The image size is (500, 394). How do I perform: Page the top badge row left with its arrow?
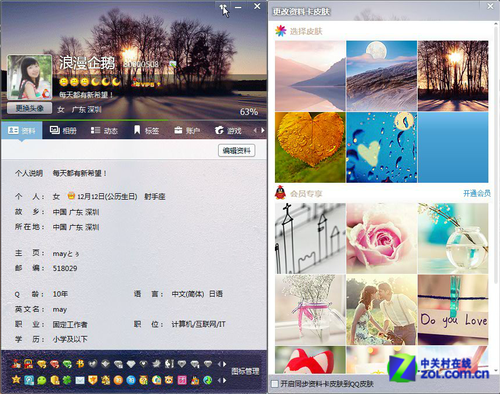[x=219, y=364]
